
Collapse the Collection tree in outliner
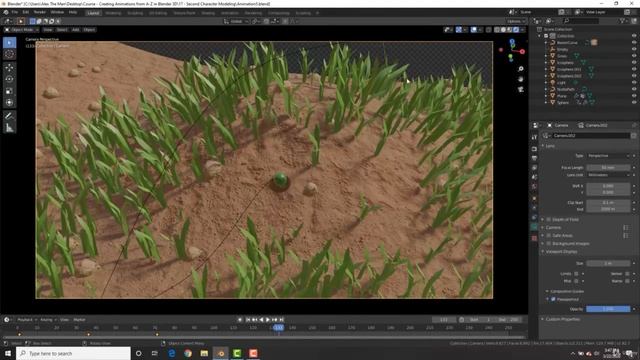(x=540, y=36)
